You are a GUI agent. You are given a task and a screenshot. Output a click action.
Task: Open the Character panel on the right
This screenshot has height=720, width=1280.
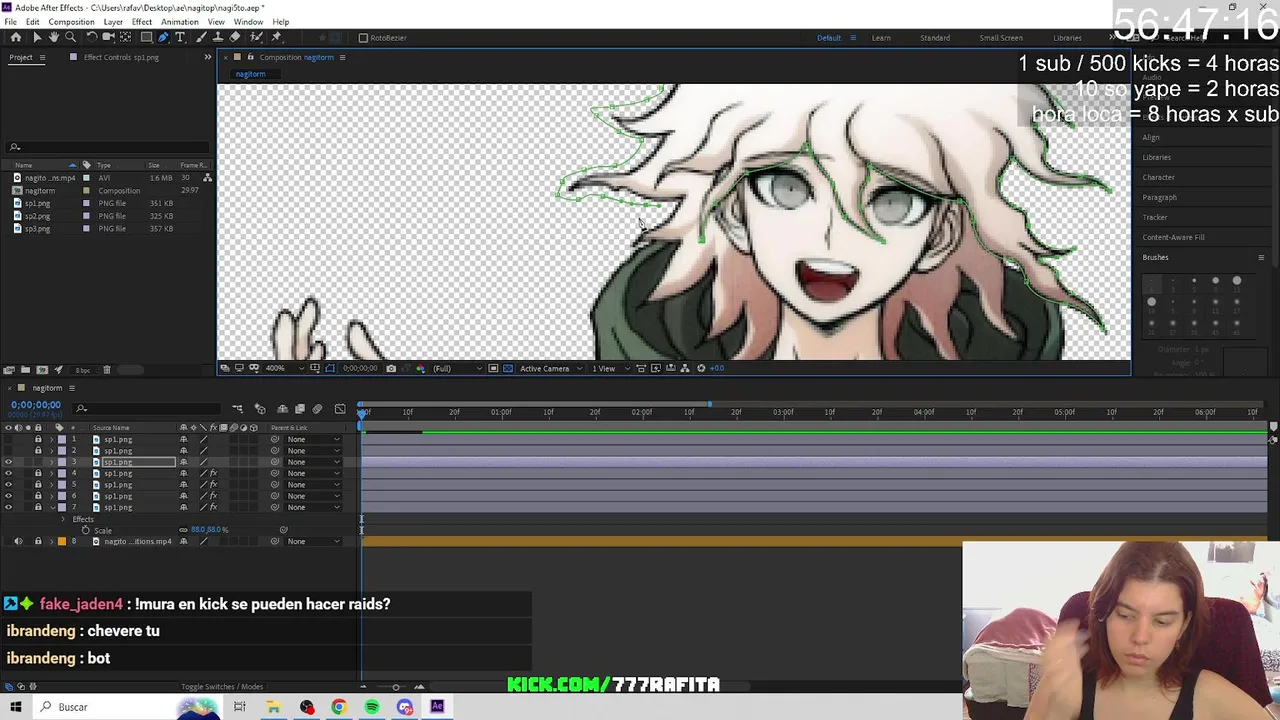1159,177
